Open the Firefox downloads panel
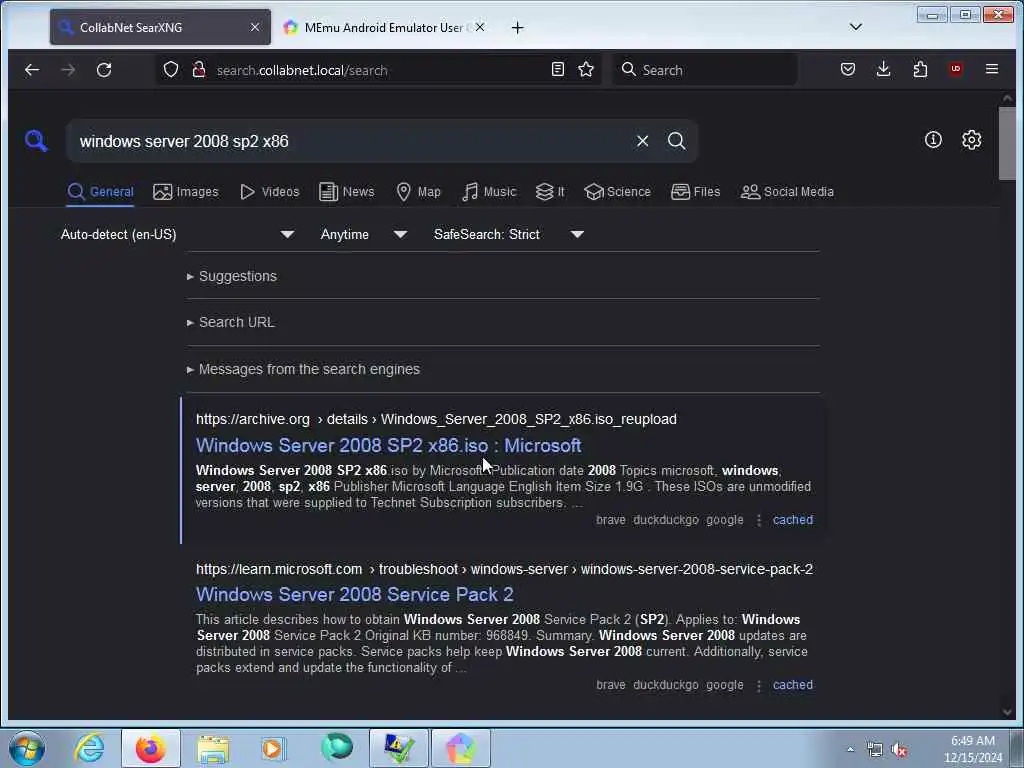 (884, 69)
